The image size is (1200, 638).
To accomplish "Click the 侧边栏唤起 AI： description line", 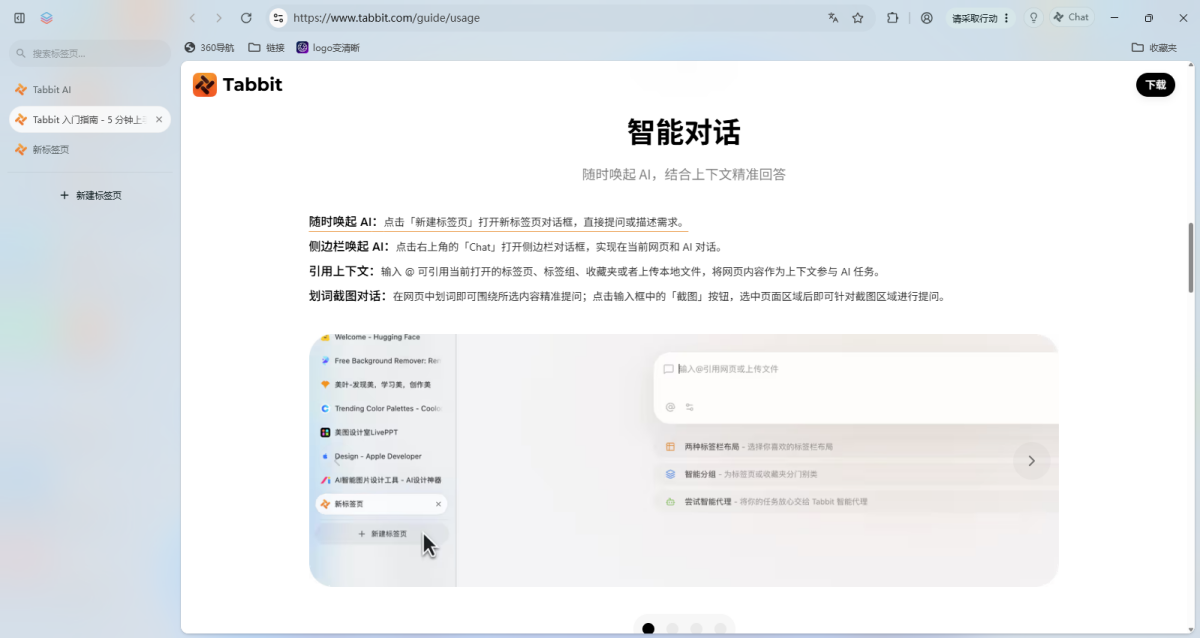I will pos(516,247).
